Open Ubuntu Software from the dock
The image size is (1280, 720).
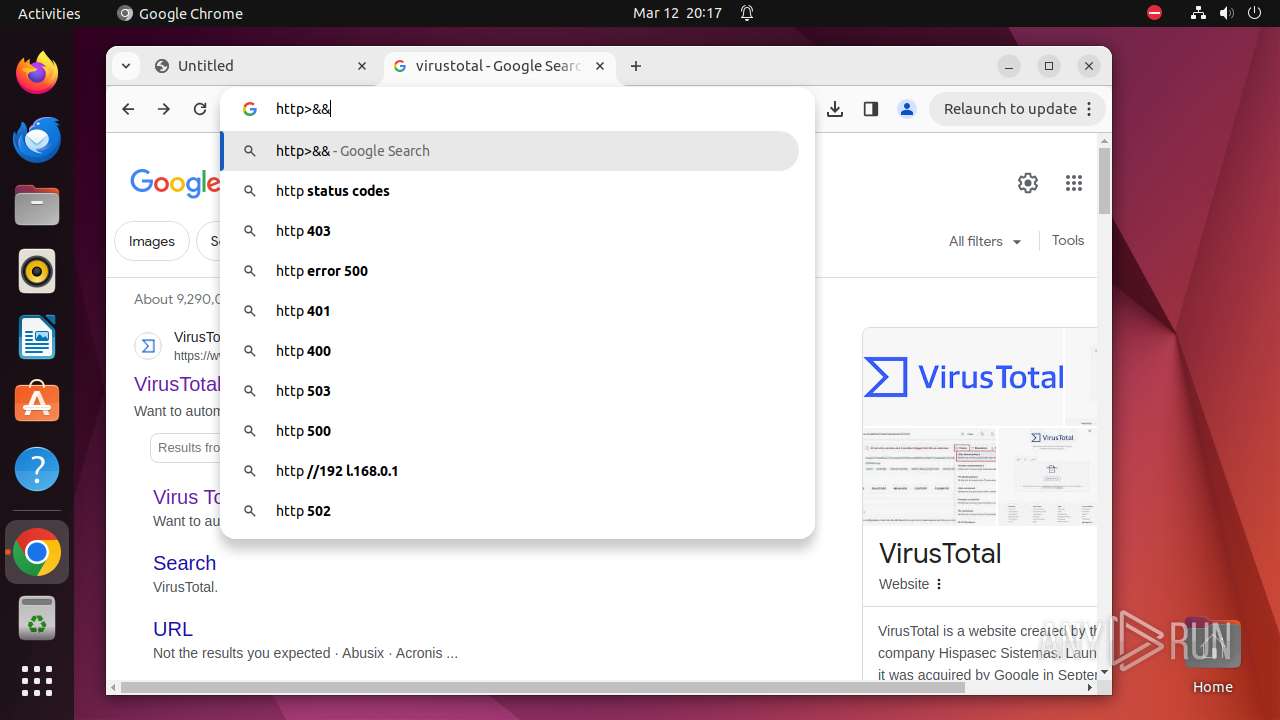[x=37, y=403]
